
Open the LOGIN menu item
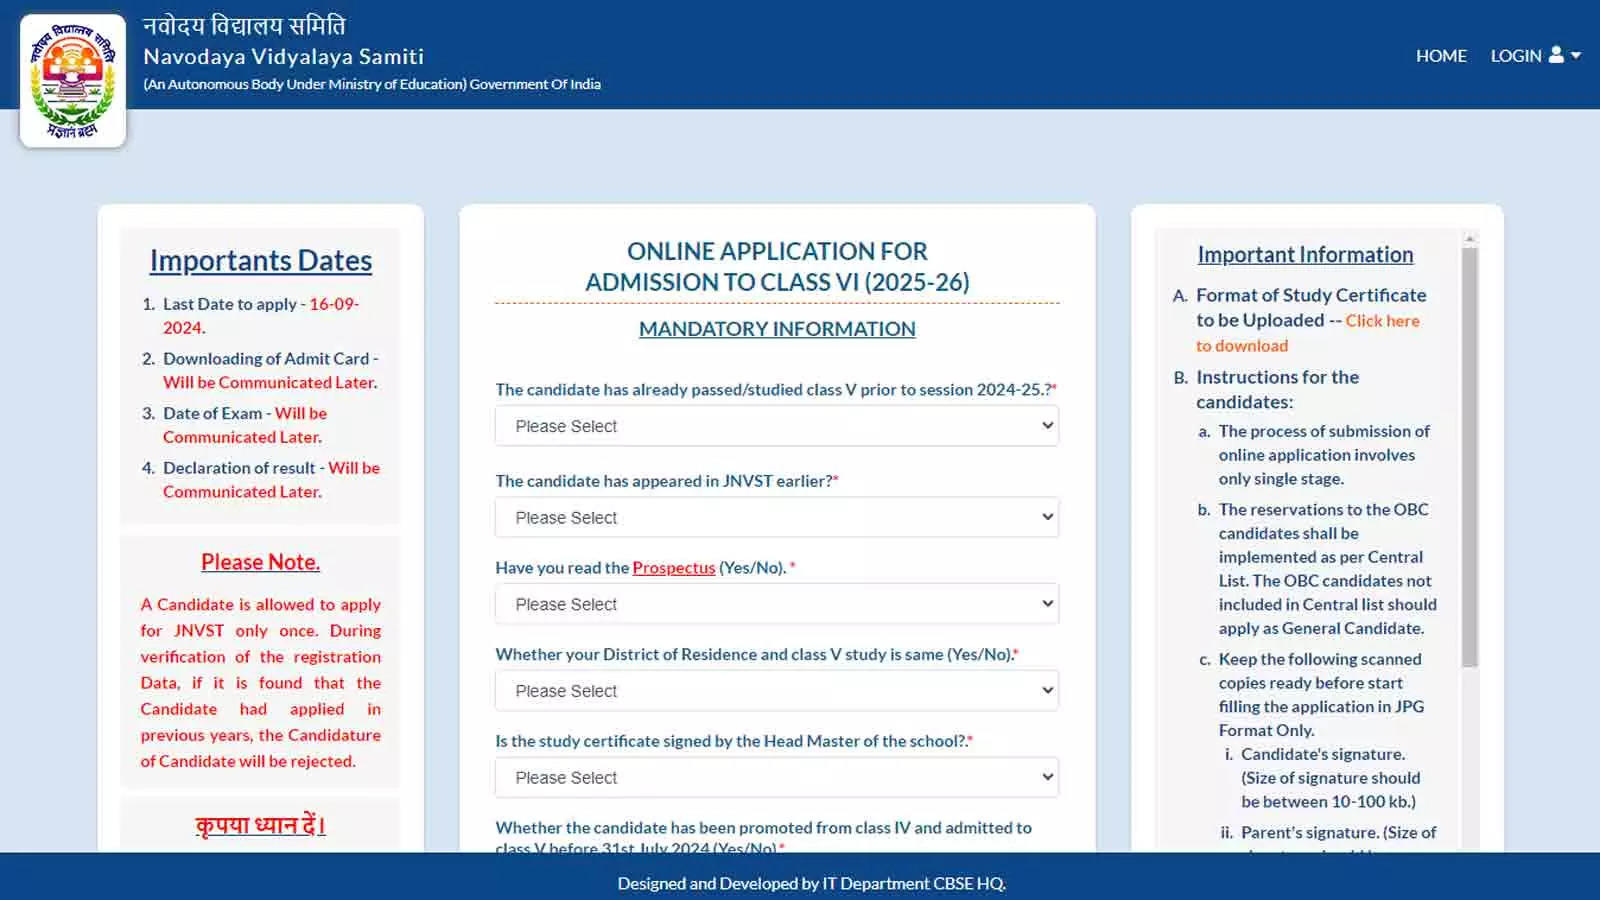(1516, 56)
